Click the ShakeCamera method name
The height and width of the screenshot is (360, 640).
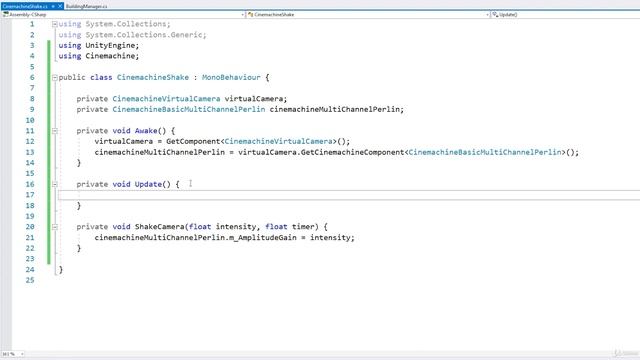tap(160, 227)
